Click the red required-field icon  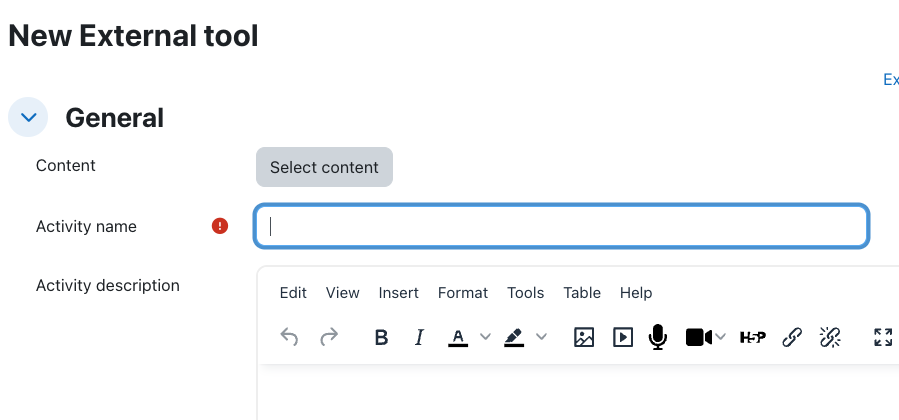click(220, 226)
